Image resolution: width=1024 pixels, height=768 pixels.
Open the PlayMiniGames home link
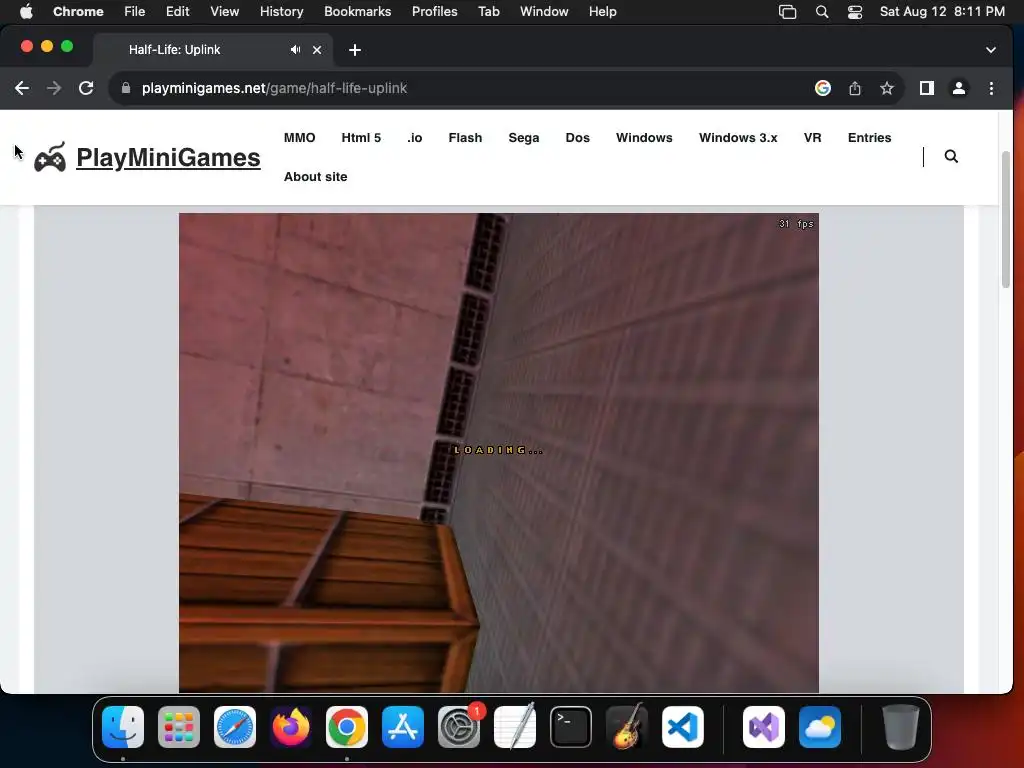(168, 157)
